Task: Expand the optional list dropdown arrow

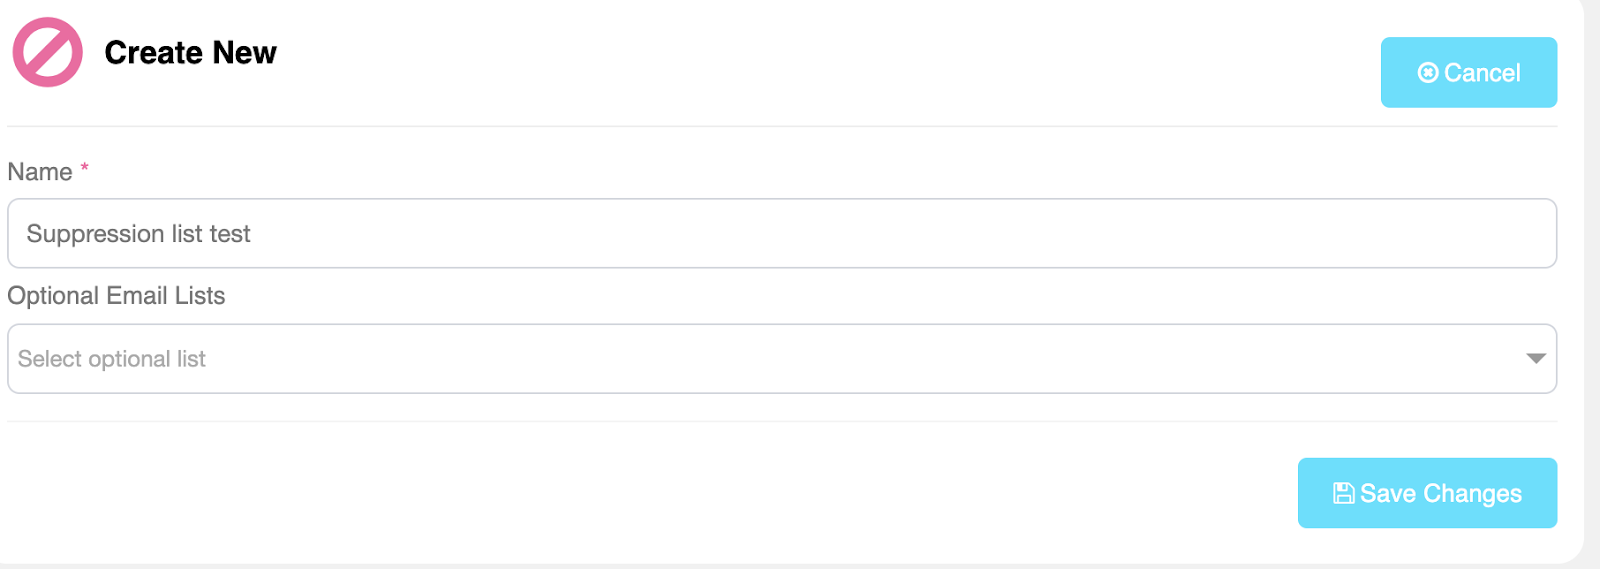Action: click(1536, 359)
